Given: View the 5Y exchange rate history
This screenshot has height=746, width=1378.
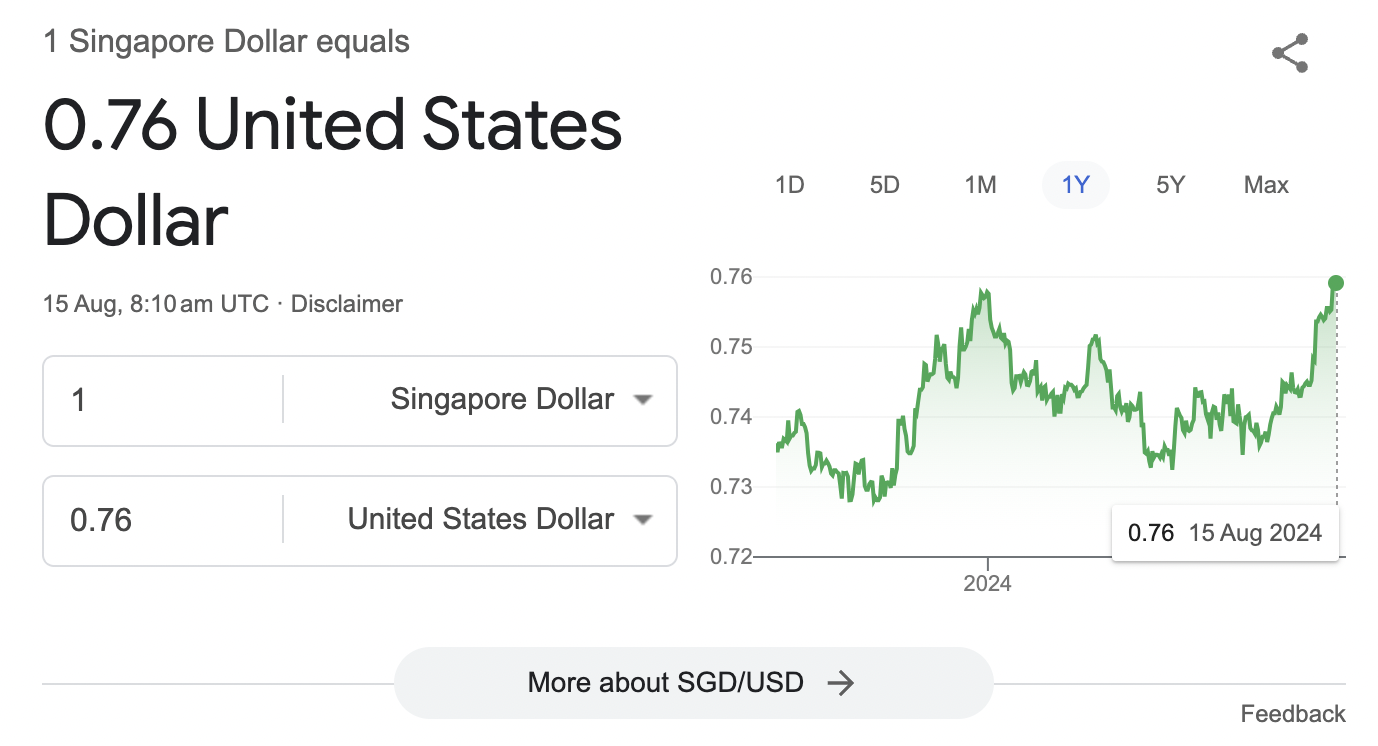Looking at the screenshot, I should pos(1170,184).
